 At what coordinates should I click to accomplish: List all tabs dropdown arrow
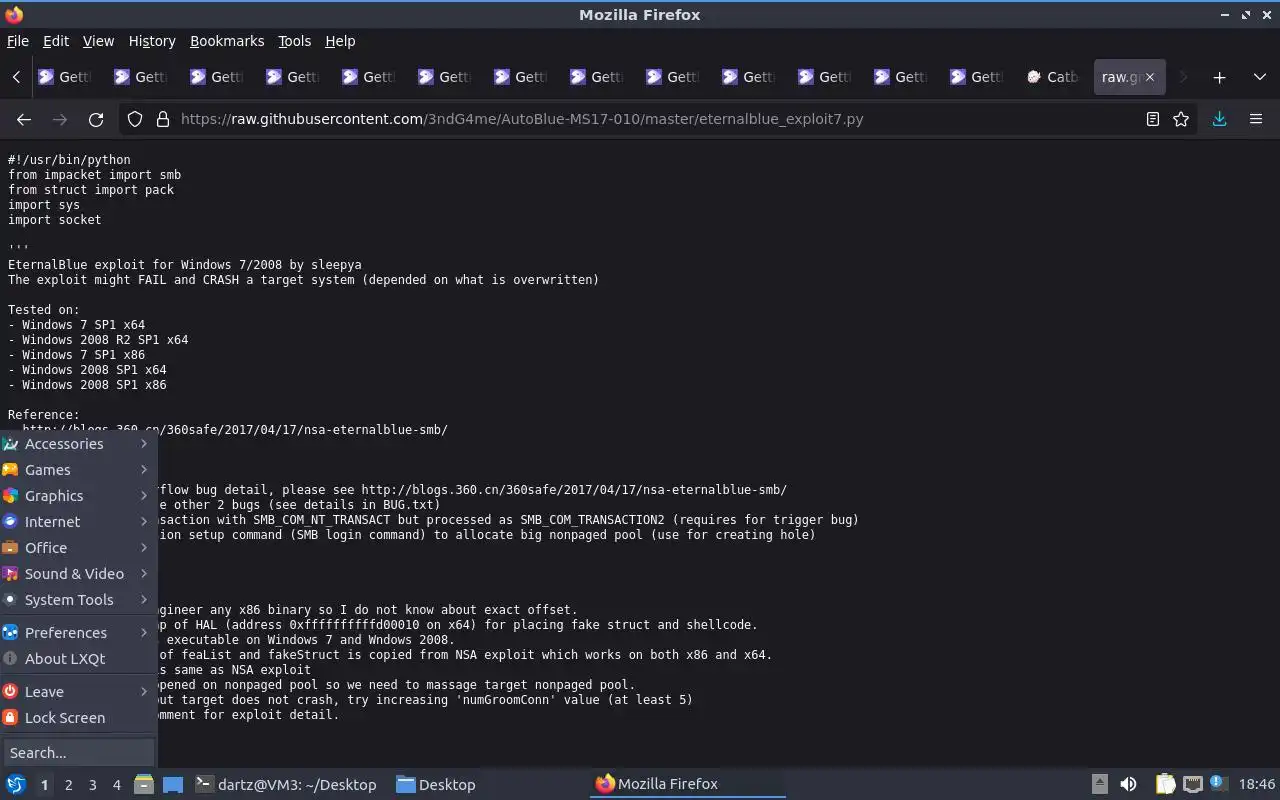point(1259,77)
